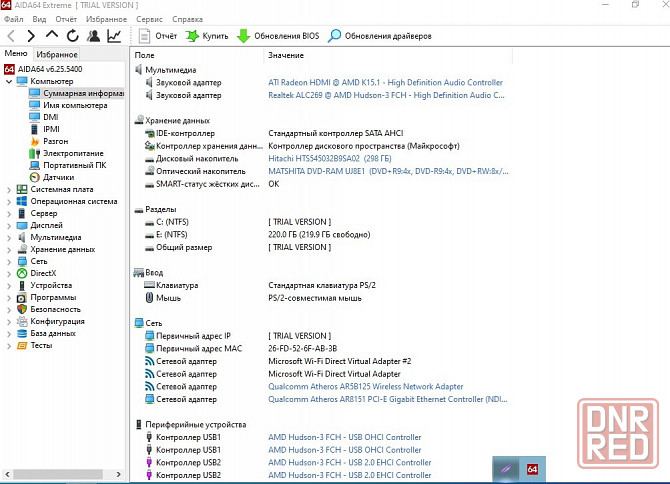
Task: Click the Back navigation arrow
Action: pyautogui.click(x=11, y=36)
